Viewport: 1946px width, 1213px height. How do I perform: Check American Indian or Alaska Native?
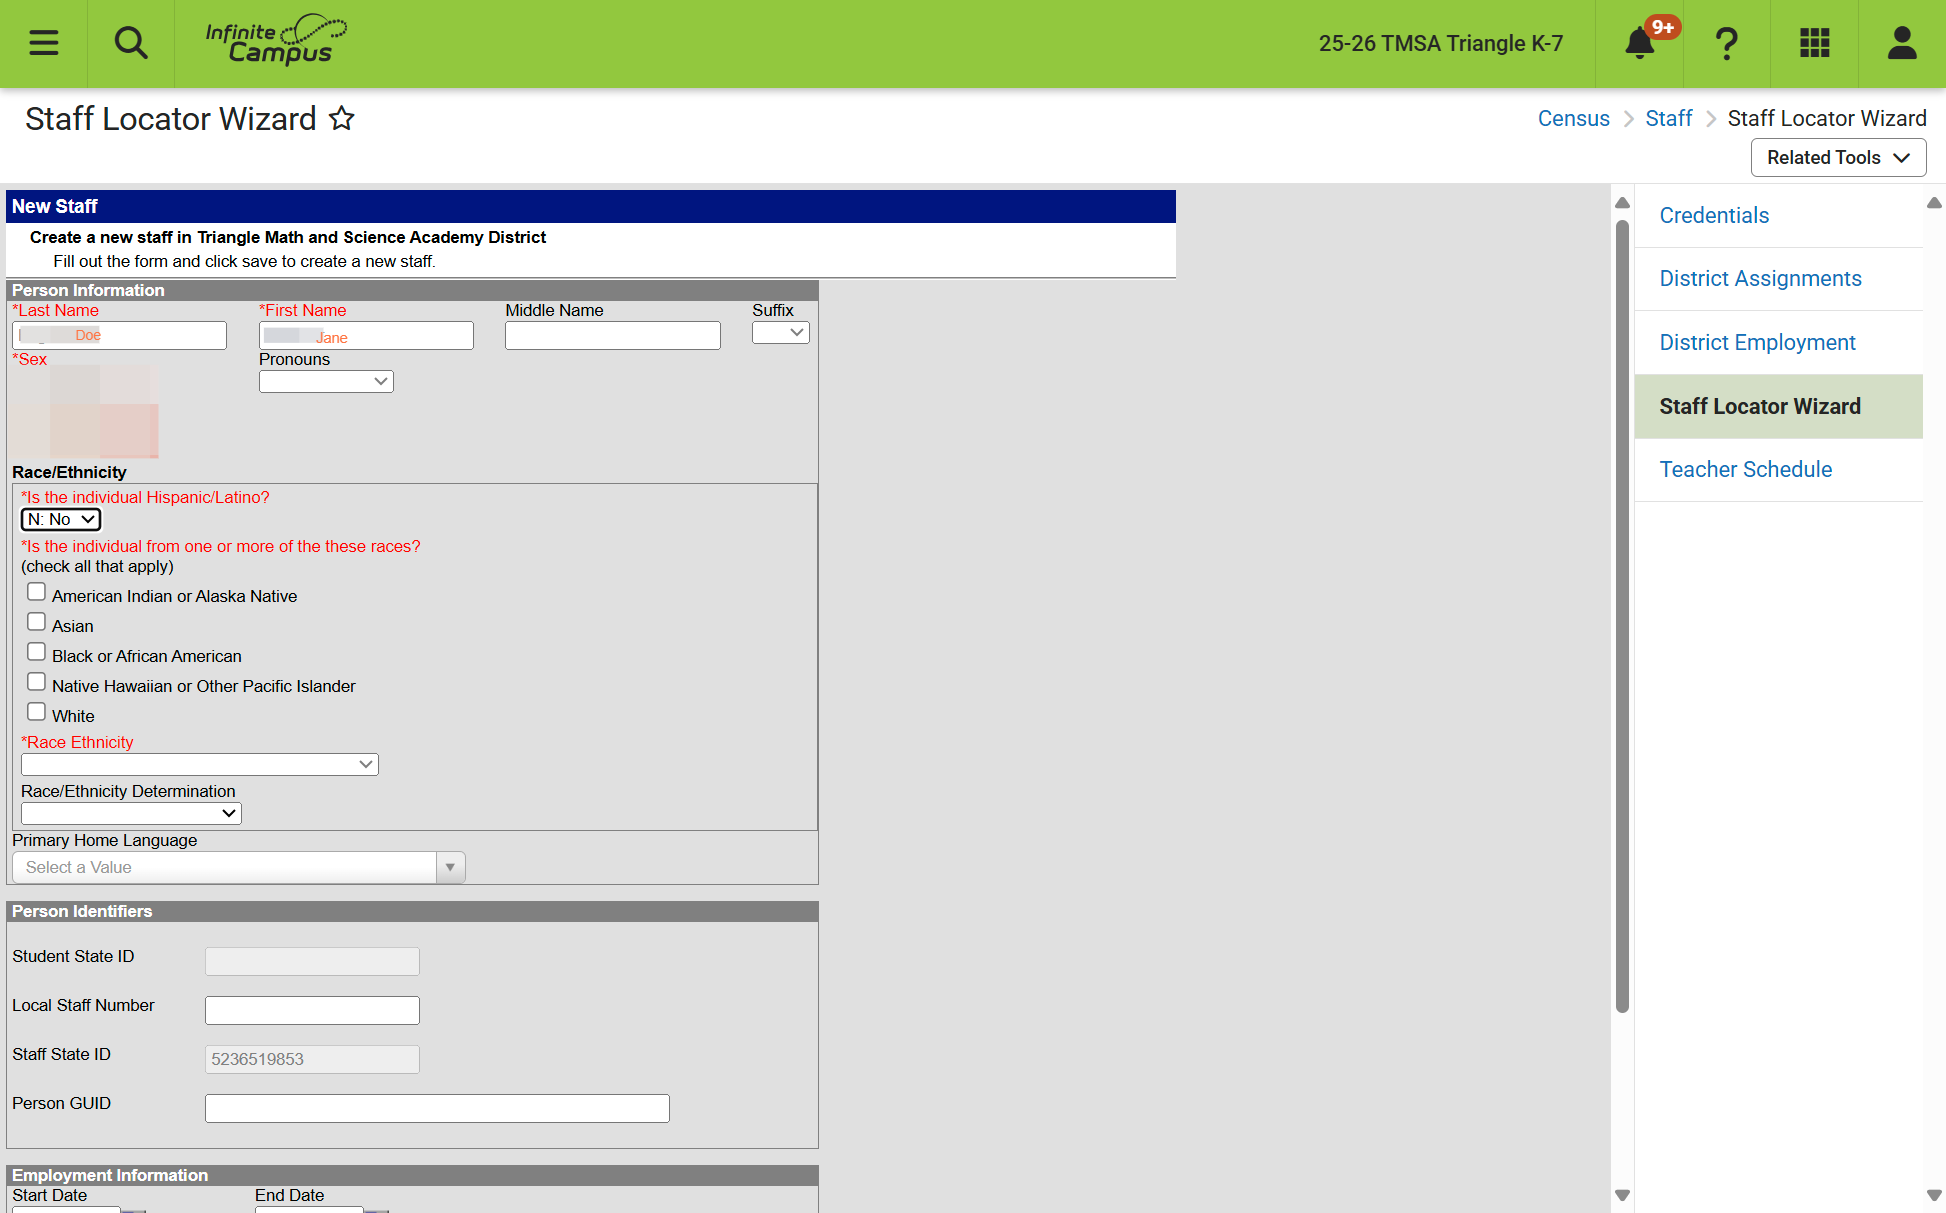[37, 591]
